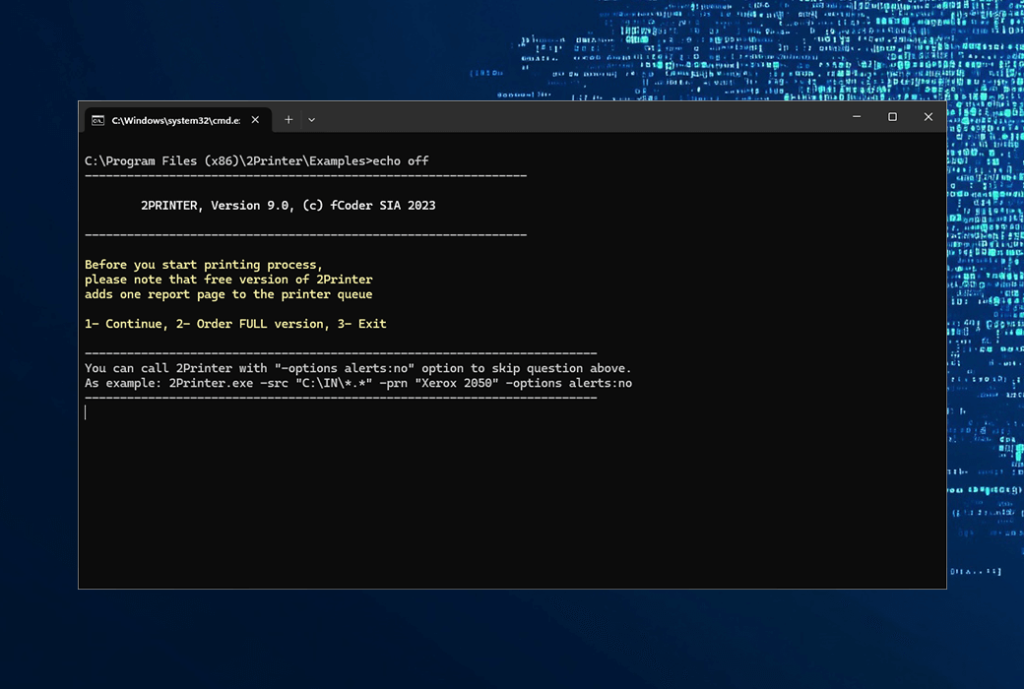Screen dimensions: 1024x689
Task: Click the cmd icon in tab
Action: click(98, 120)
